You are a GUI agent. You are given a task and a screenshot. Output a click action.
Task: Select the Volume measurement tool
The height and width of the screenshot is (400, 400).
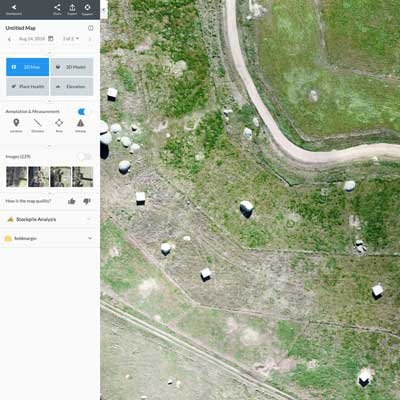[80, 125]
